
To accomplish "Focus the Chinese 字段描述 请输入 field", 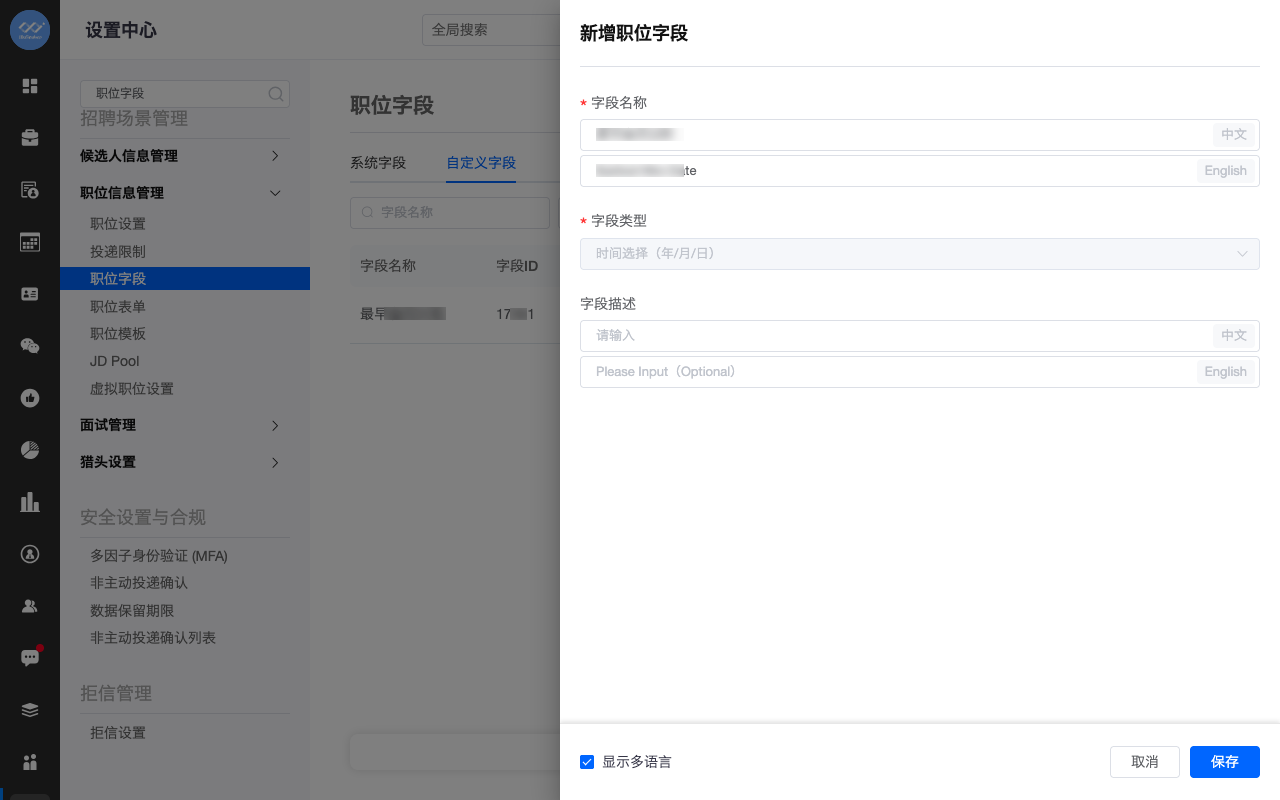I will (920, 336).
